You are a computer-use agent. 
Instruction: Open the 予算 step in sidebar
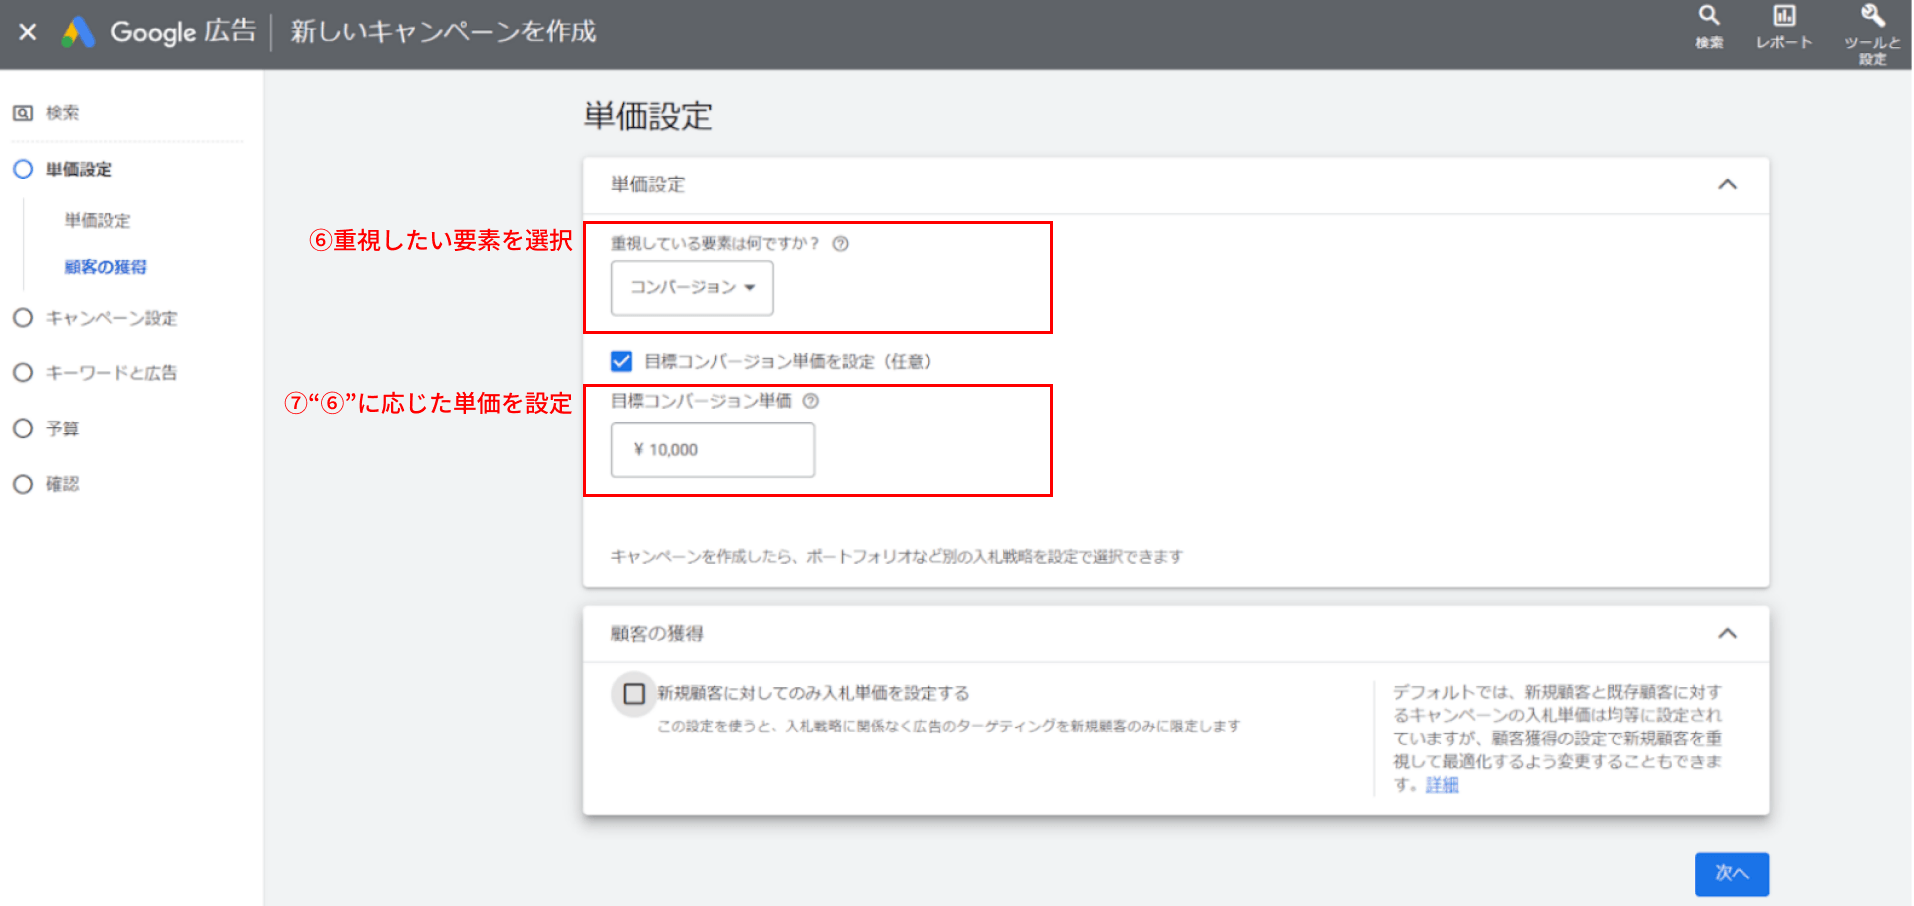[46, 428]
